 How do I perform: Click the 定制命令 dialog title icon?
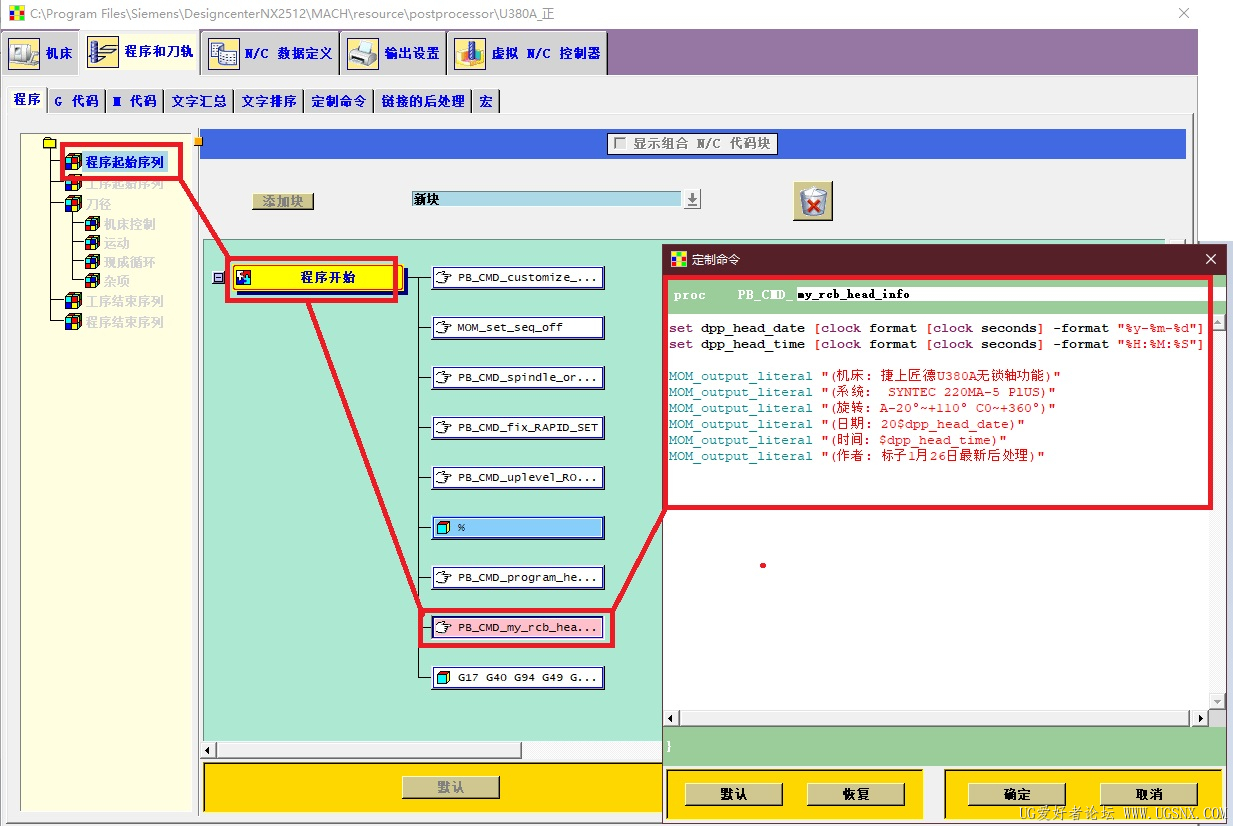(x=679, y=259)
